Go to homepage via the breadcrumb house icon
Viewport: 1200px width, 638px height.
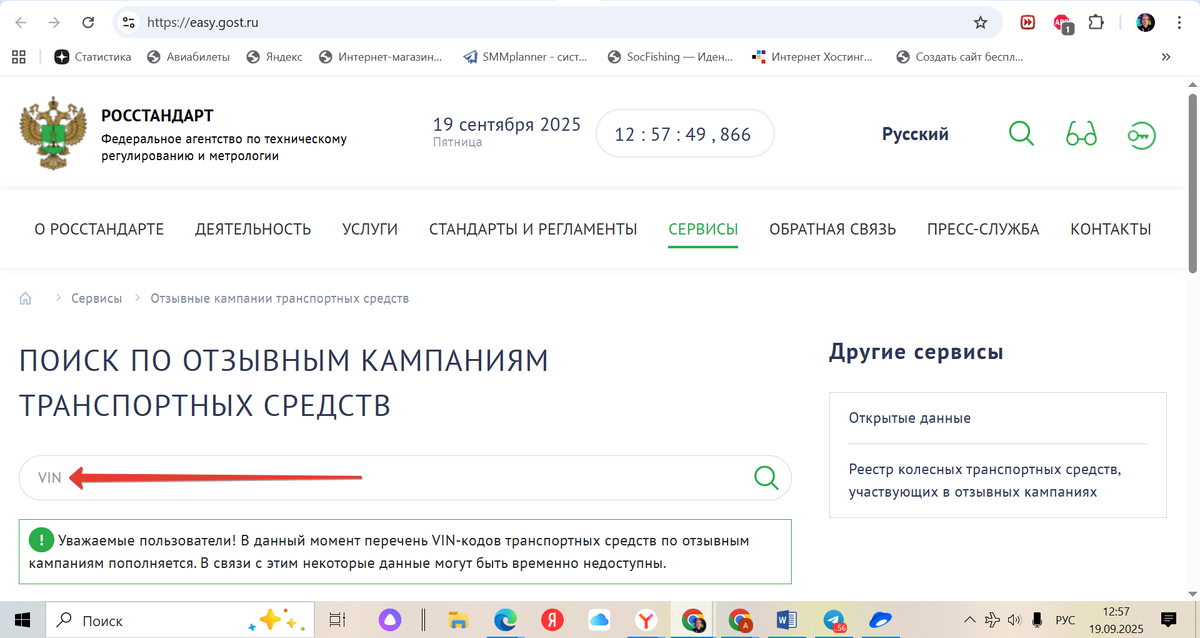pyautogui.click(x=25, y=297)
